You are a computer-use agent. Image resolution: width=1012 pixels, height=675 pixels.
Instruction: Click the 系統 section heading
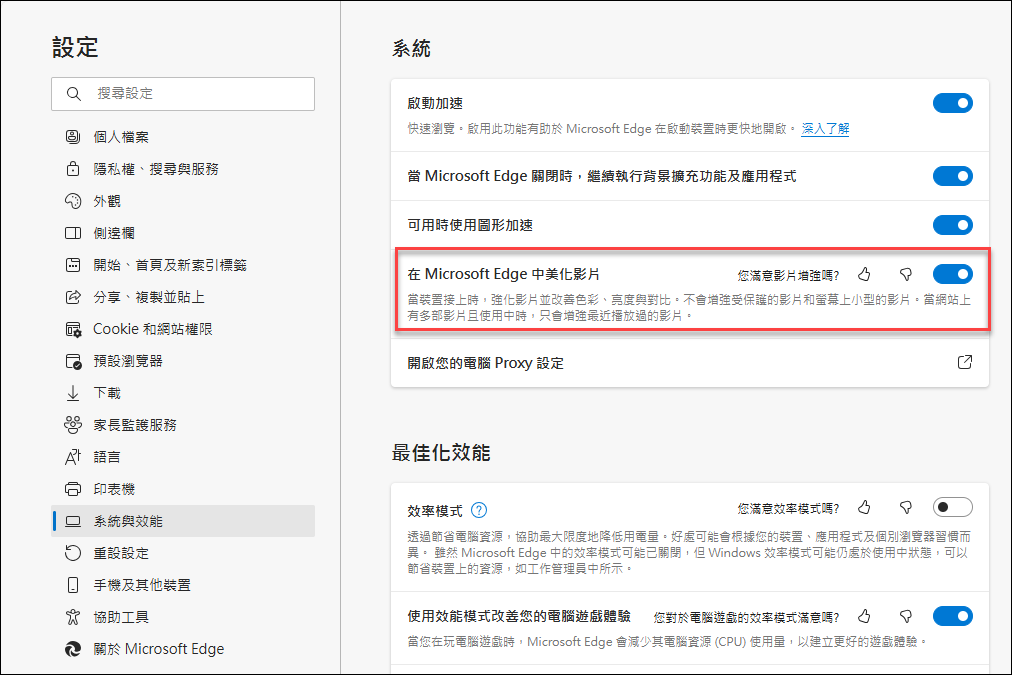[411, 48]
